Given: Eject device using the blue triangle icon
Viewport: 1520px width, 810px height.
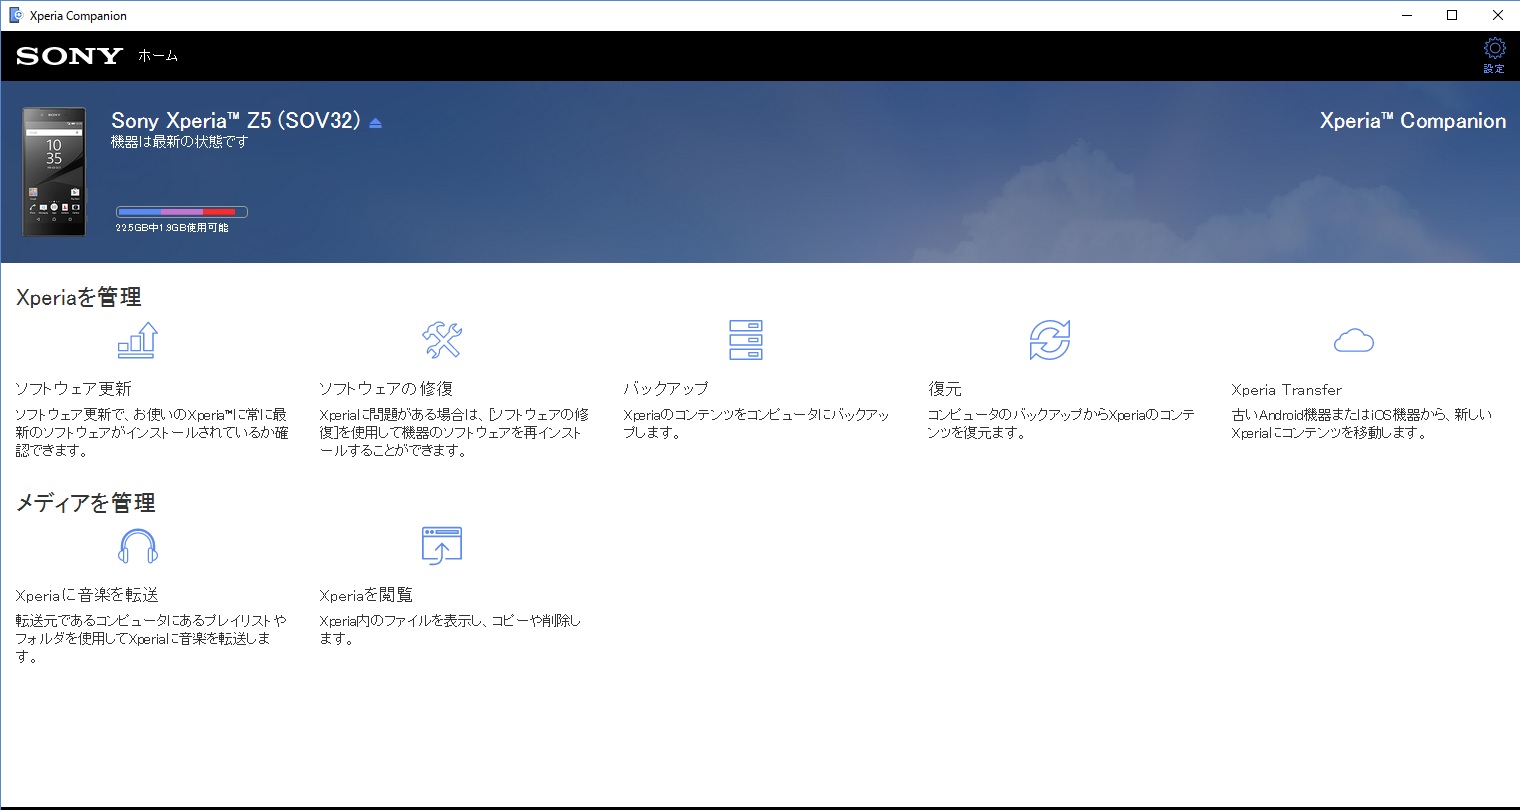Looking at the screenshot, I should tap(376, 123).
